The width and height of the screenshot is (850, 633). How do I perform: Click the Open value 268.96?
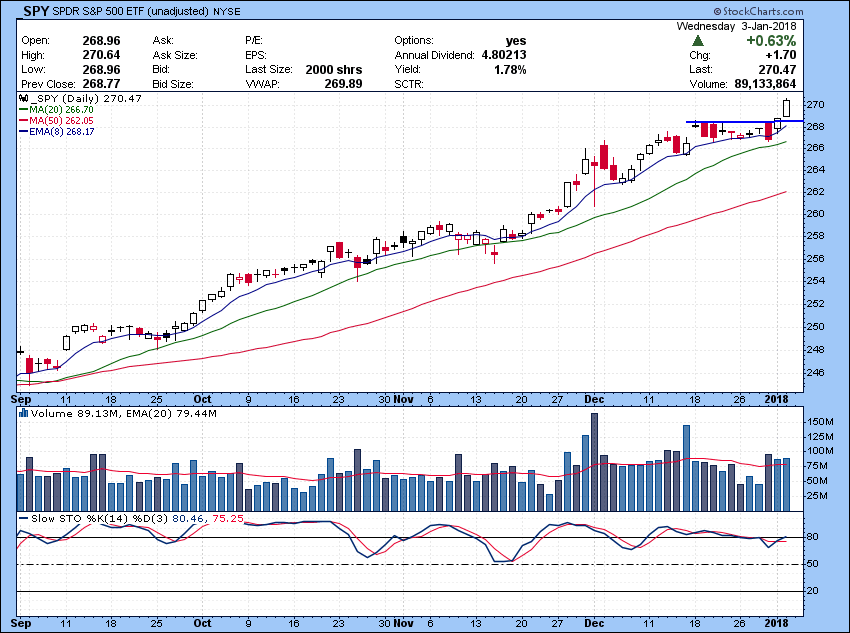point(101,41)
